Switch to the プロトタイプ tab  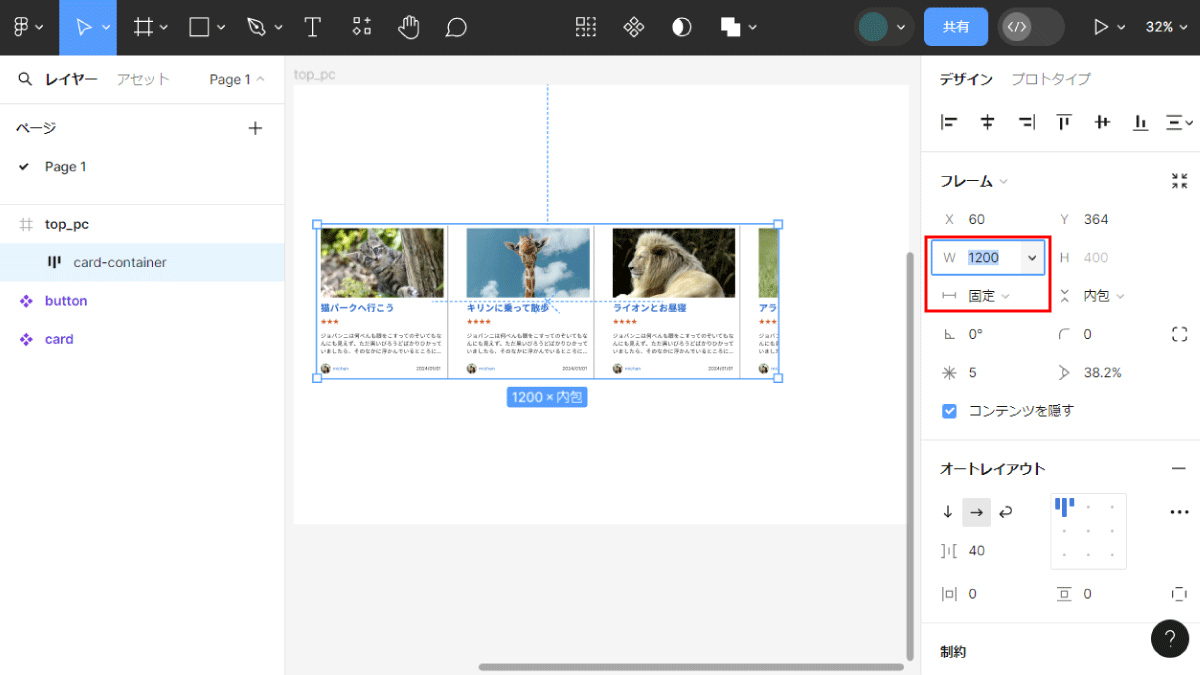coord(1050,79)
